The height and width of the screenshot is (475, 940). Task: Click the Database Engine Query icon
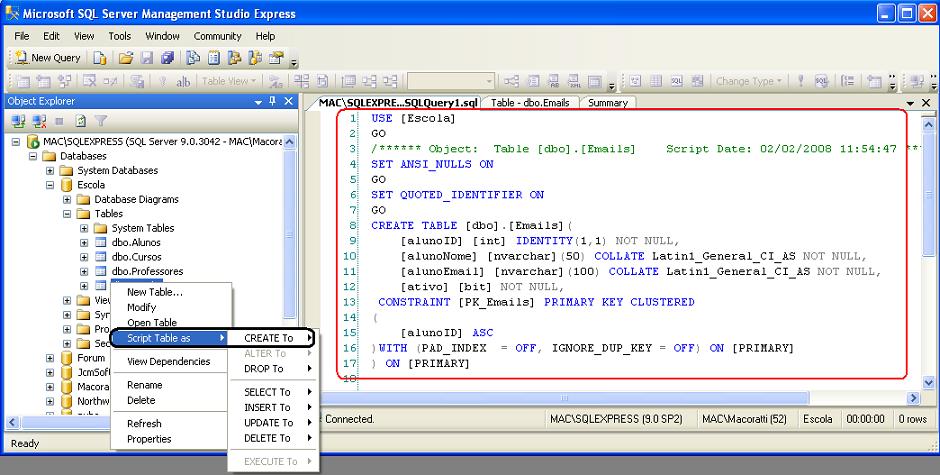pyautogui.click(x=100, y=58)
